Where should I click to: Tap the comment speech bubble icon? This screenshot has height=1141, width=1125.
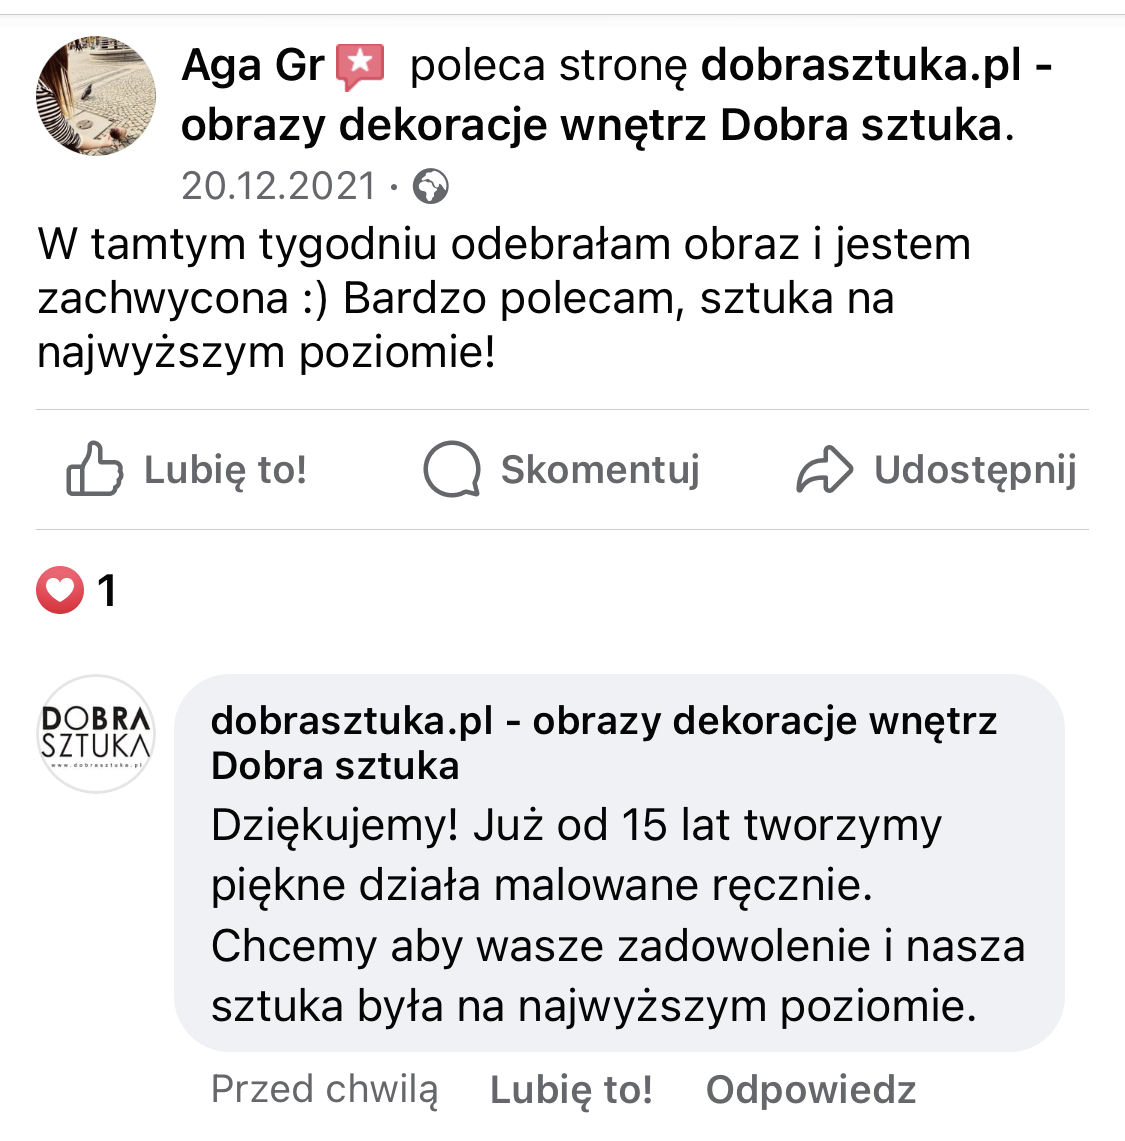click(x=451, y=469)
